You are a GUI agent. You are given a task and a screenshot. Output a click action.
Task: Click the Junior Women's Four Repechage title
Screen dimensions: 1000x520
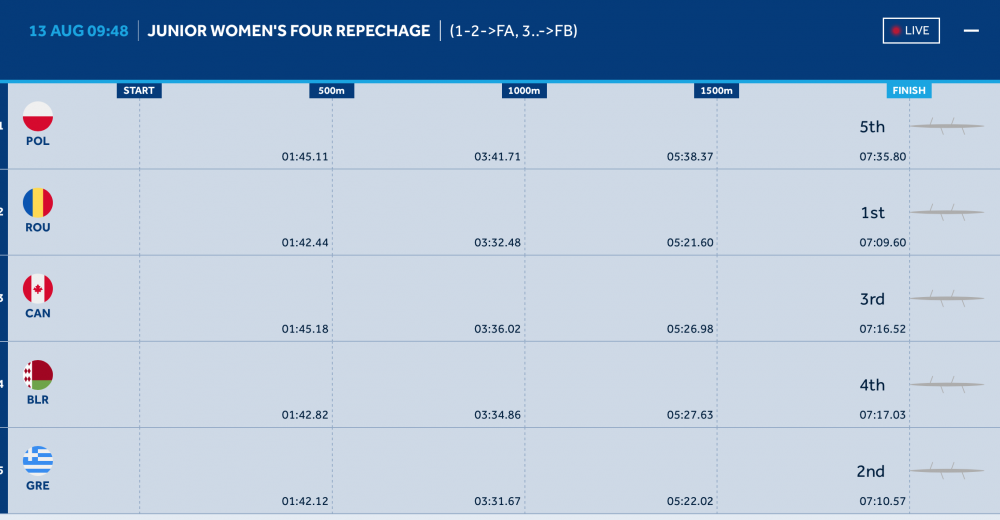pyautogui.click(x=289, y=31)
